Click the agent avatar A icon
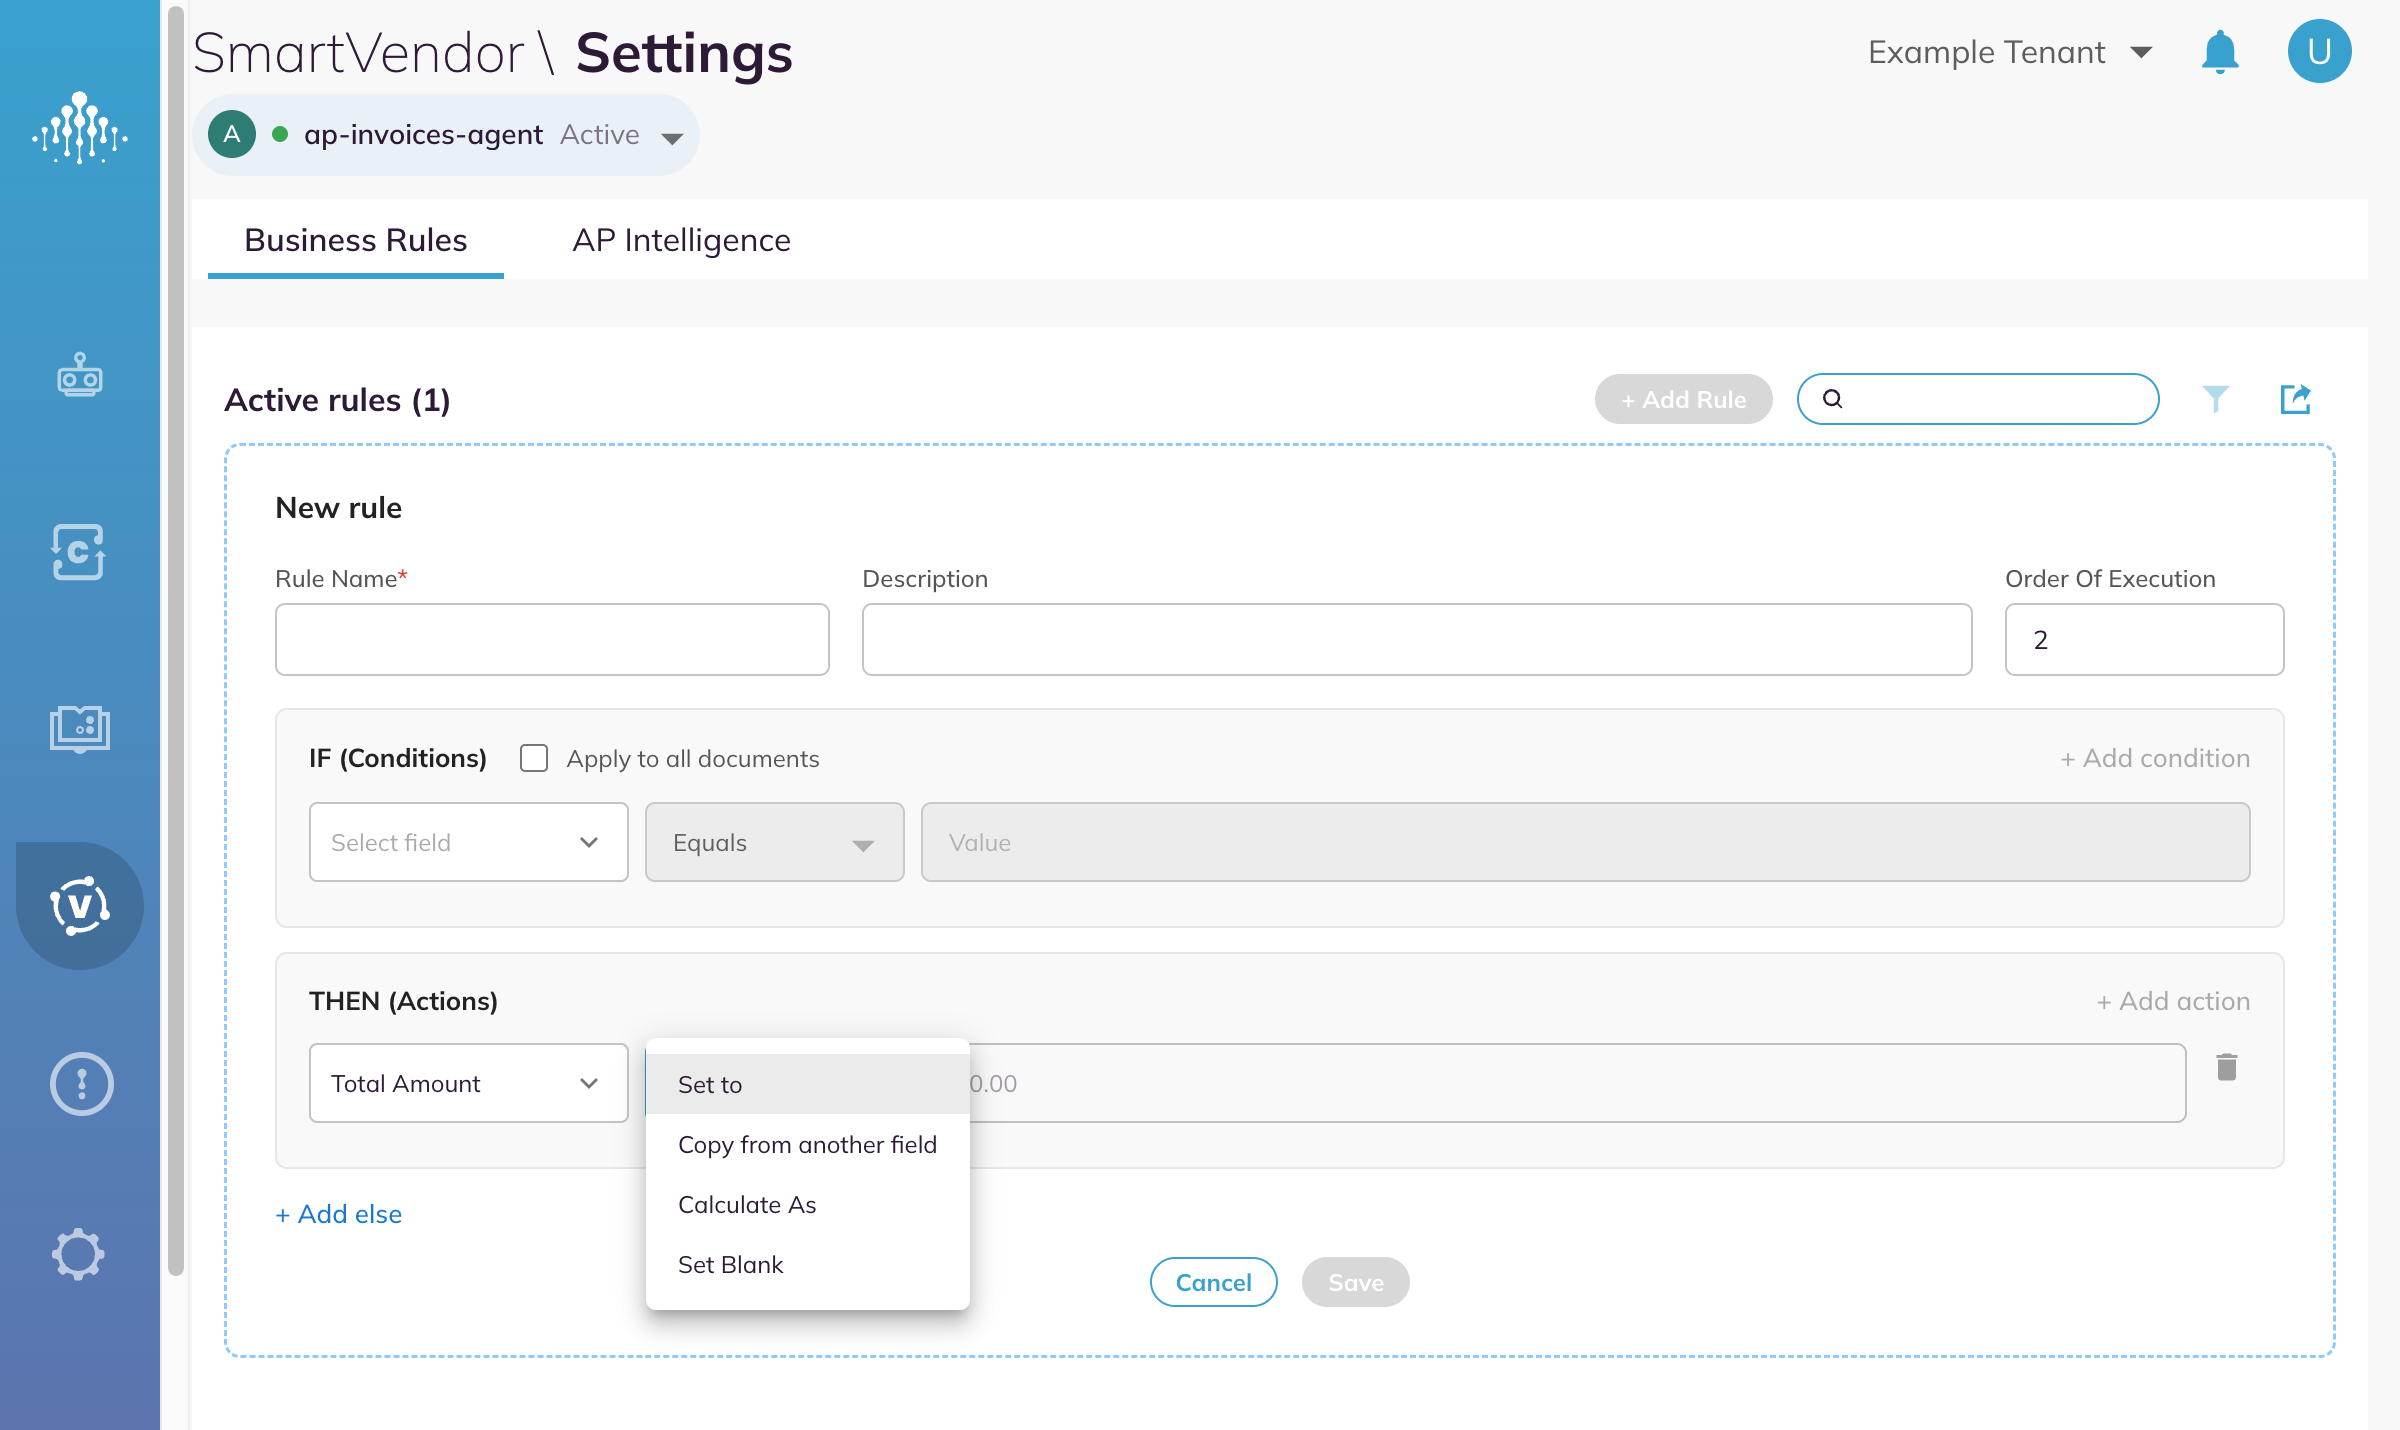The width and height of the screenshot is (2400, 1430). tap(232, 134)
